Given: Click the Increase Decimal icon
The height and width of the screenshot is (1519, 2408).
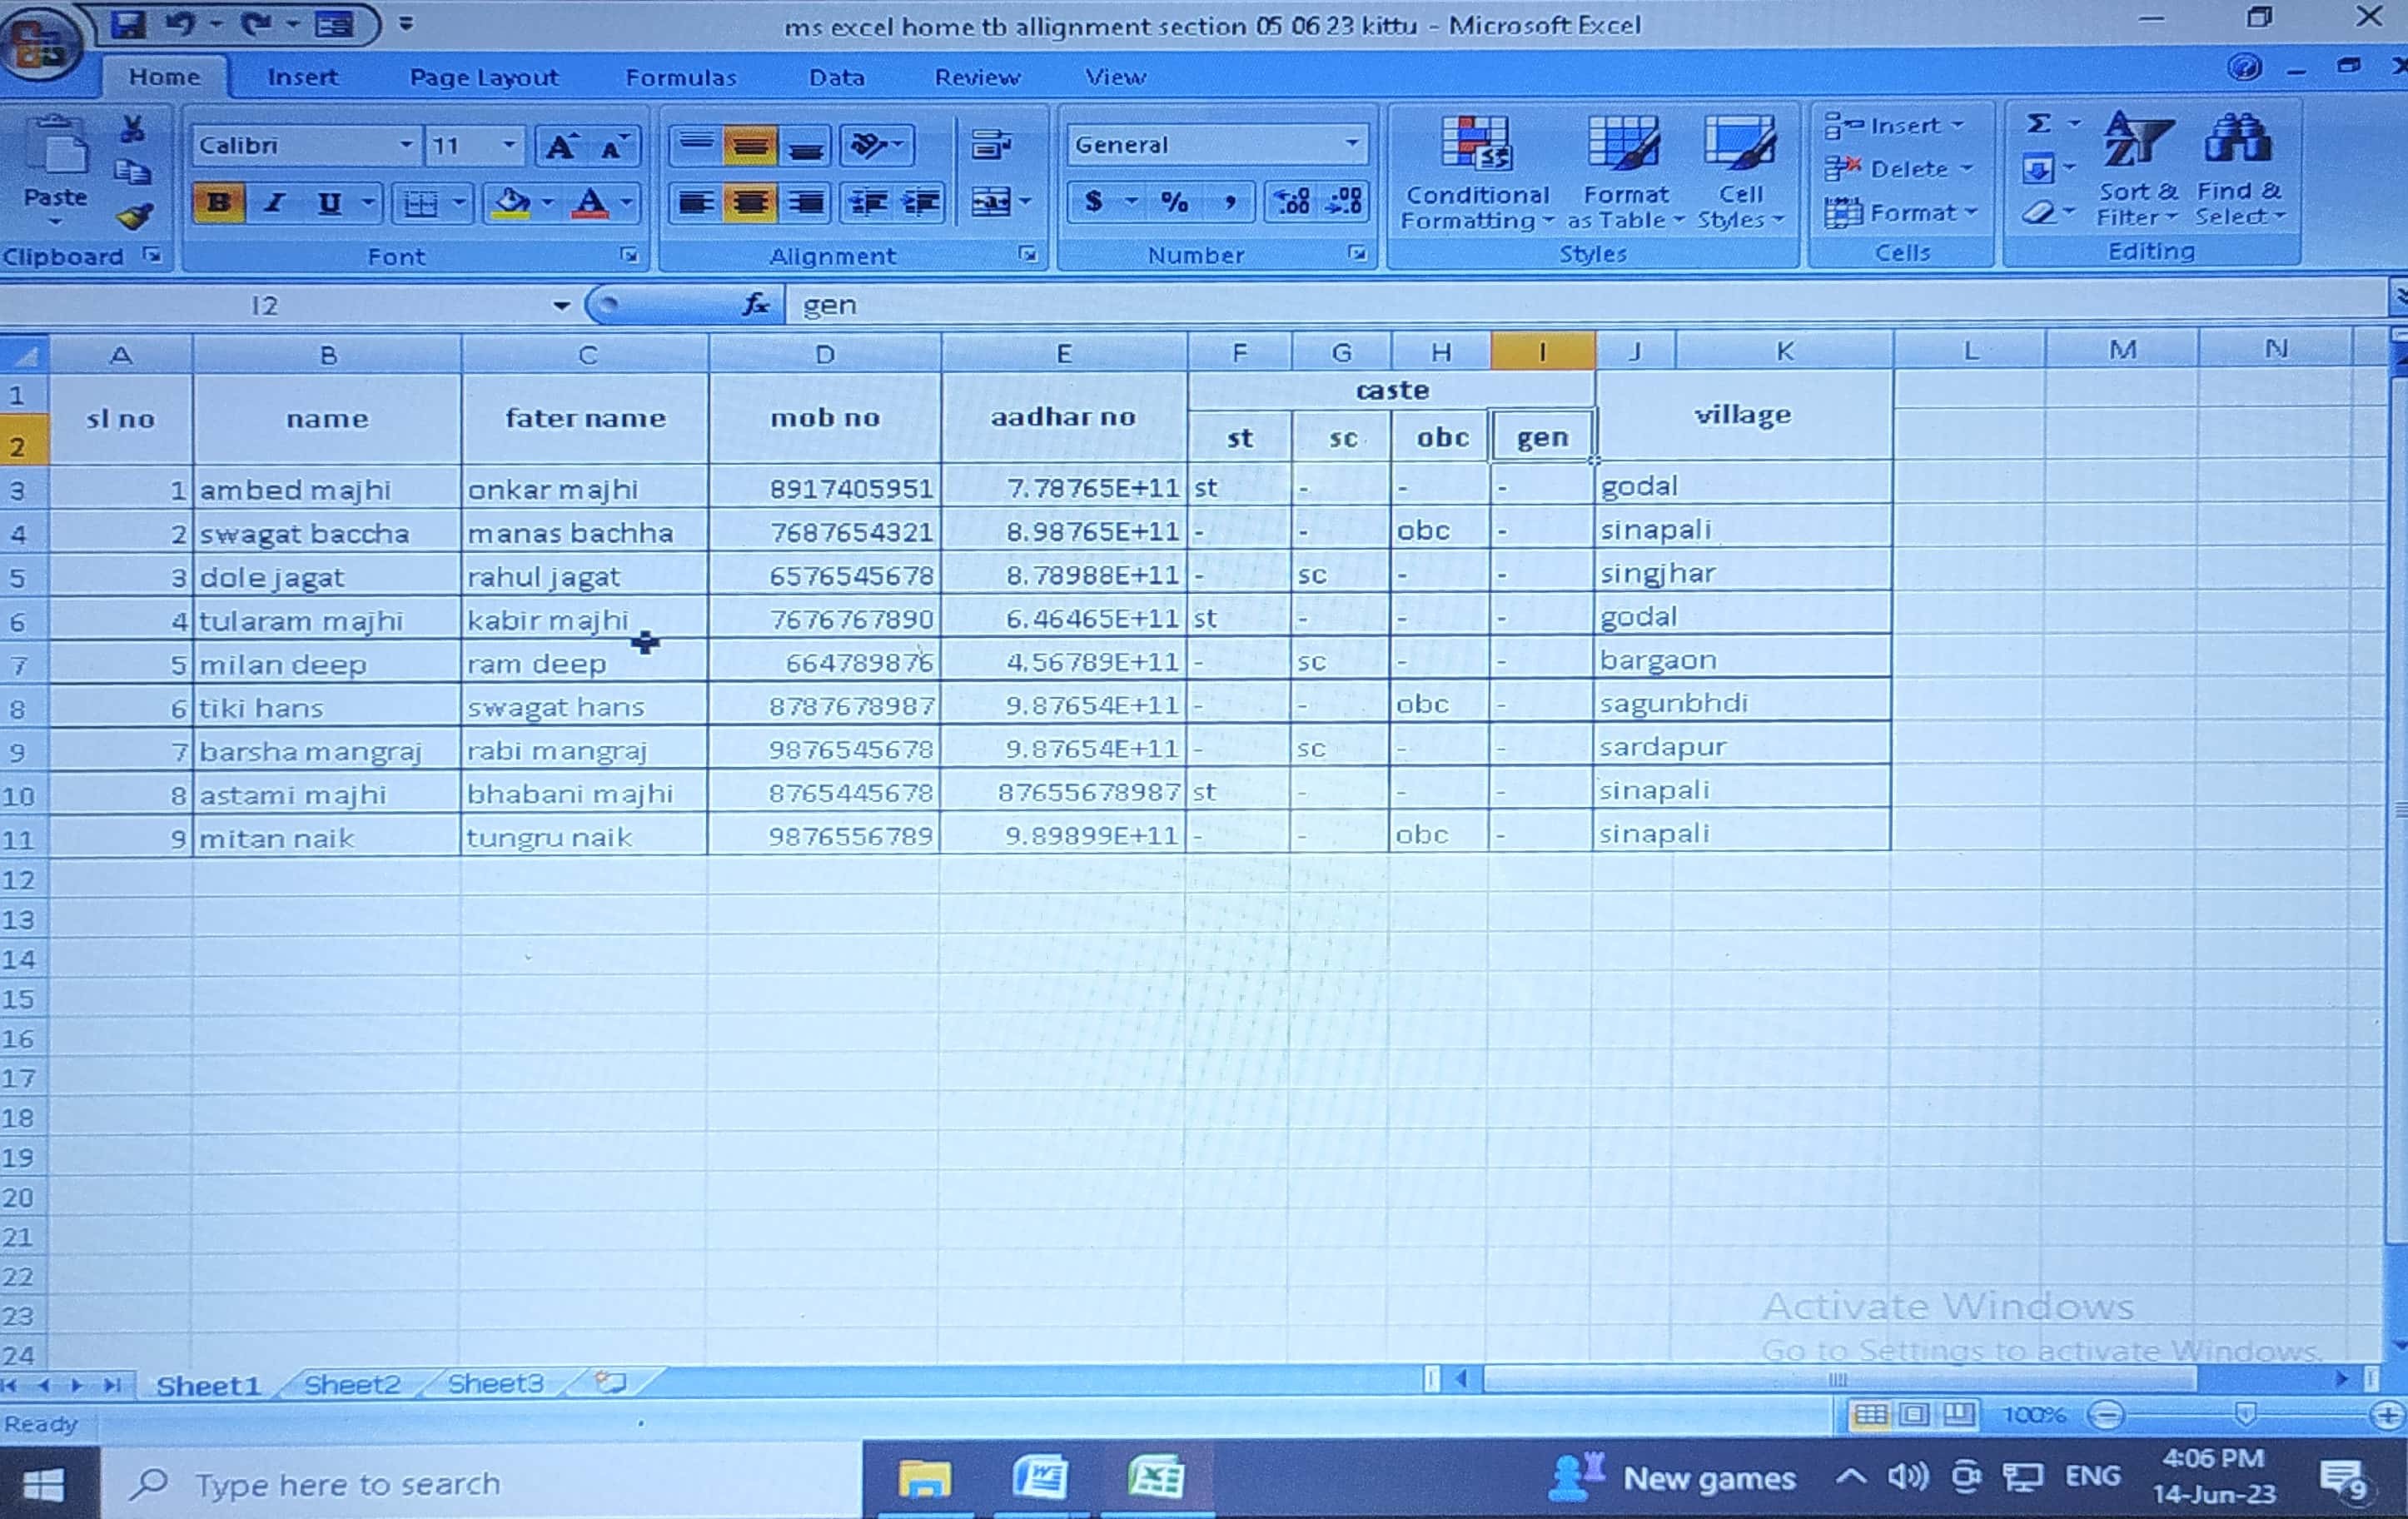Looking at the screenshot, I should click(x=1291, y=203).
